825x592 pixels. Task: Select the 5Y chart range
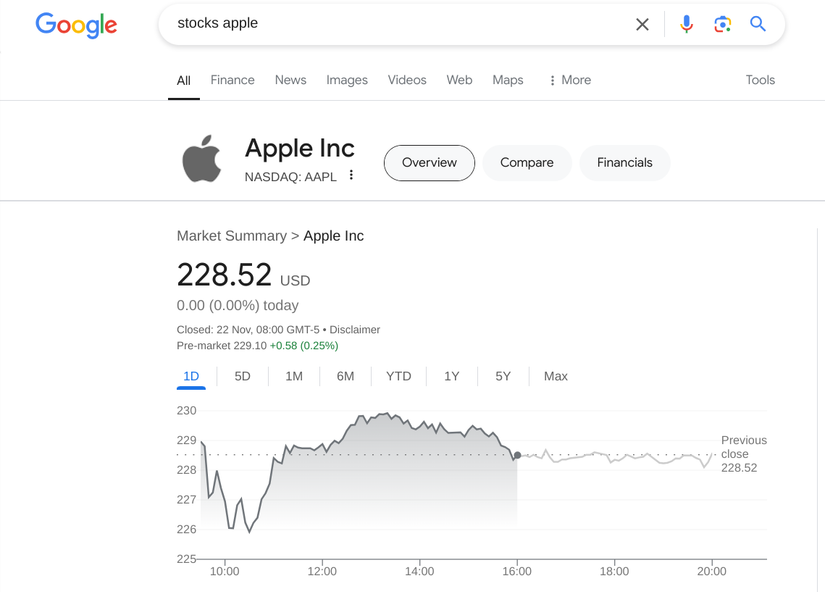502,376
